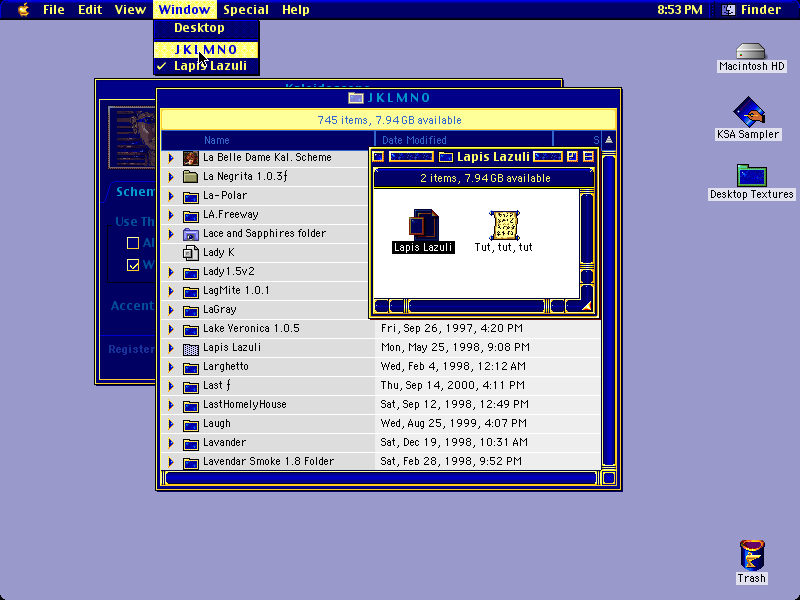This screenshot has height=600, width=800.
Task: Click the Larghetto folder icon
Action: click(x=190, y=367)
